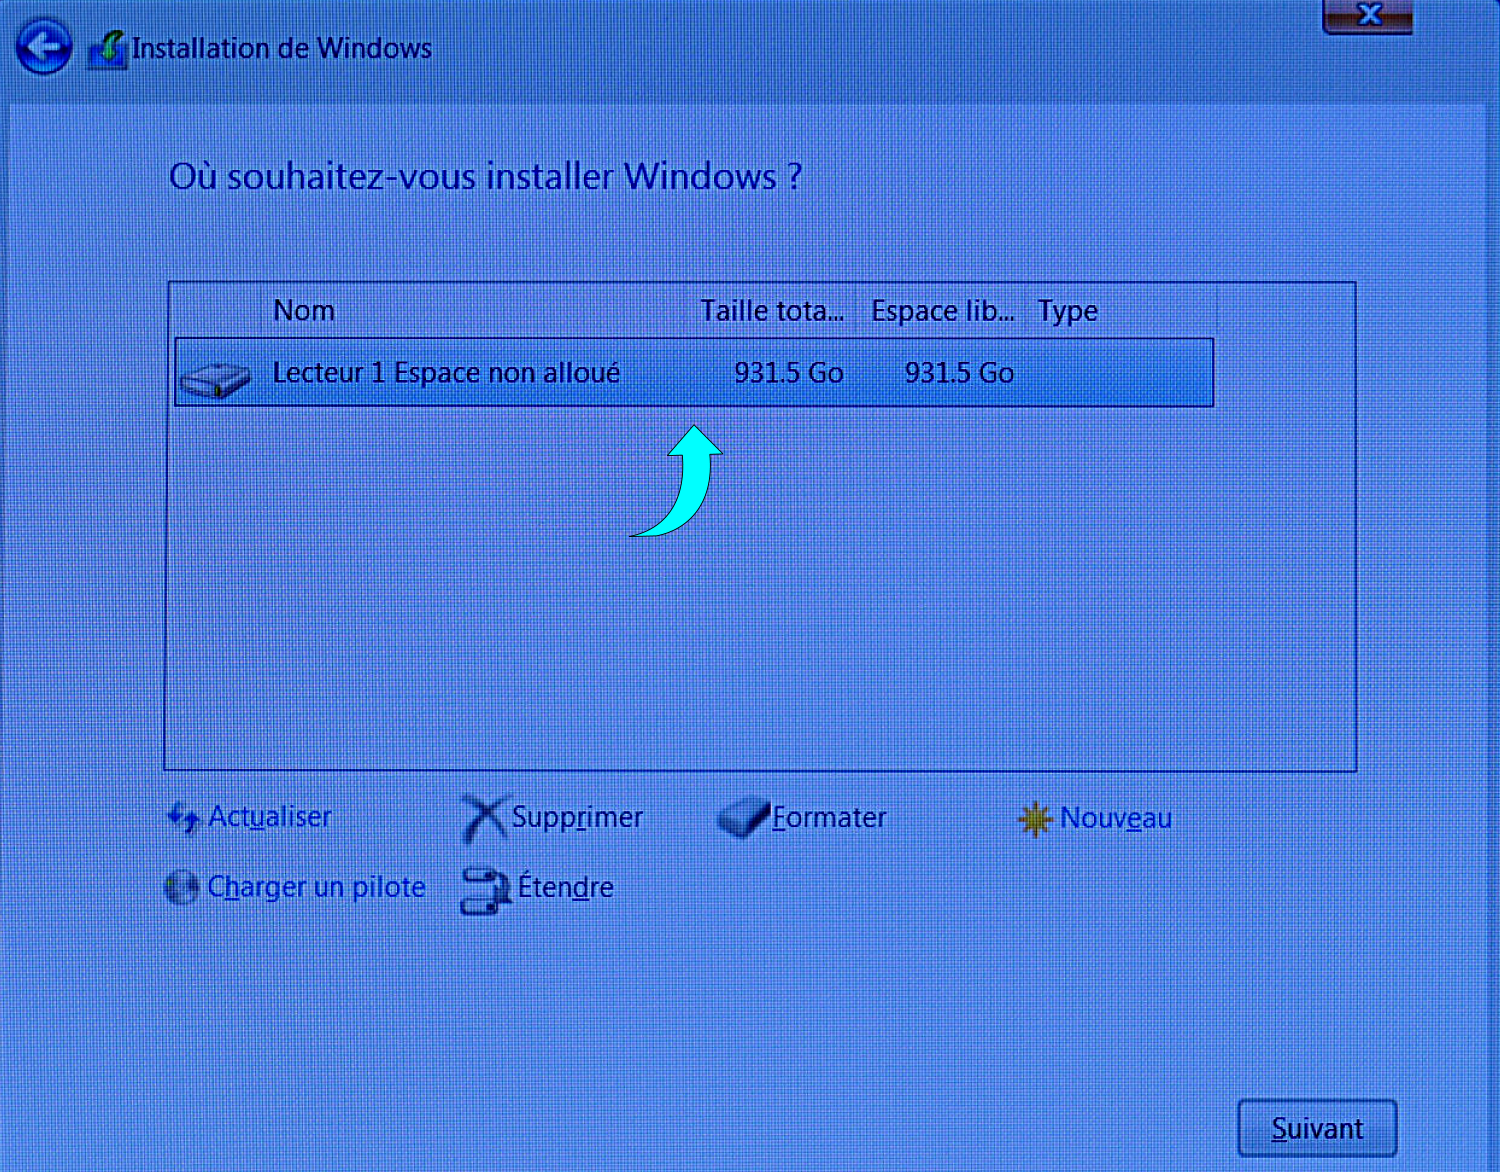Refresh the list via Actualiser link

click(x=270, y=817)
